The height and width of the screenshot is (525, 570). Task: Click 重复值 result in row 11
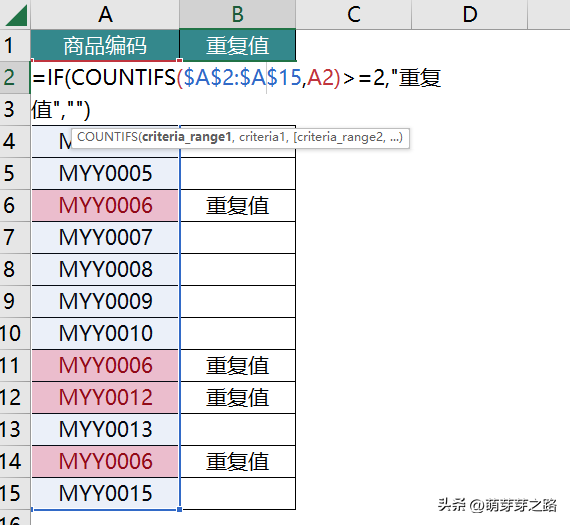[x=238, y=365]
